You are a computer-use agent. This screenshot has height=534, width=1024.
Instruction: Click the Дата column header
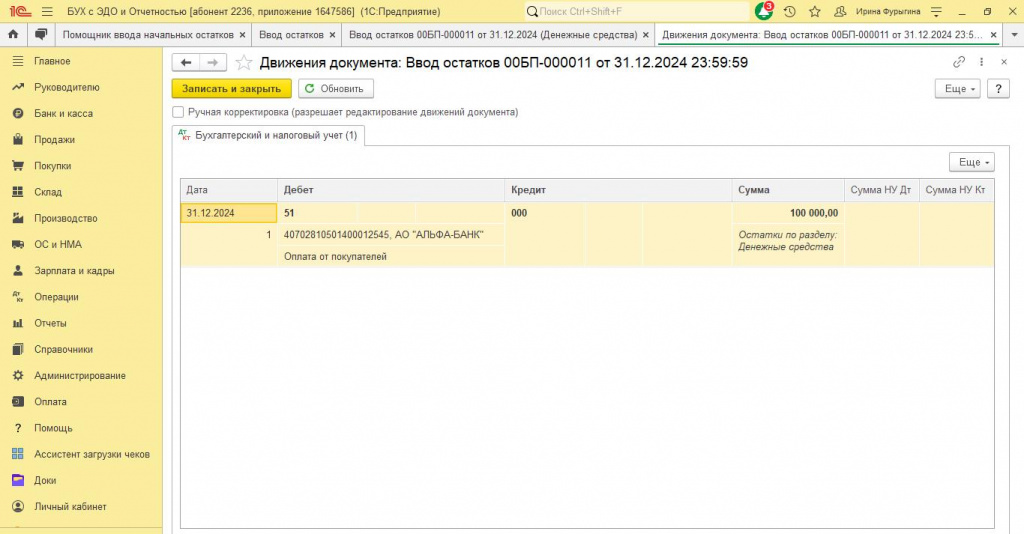coord(229,190)
